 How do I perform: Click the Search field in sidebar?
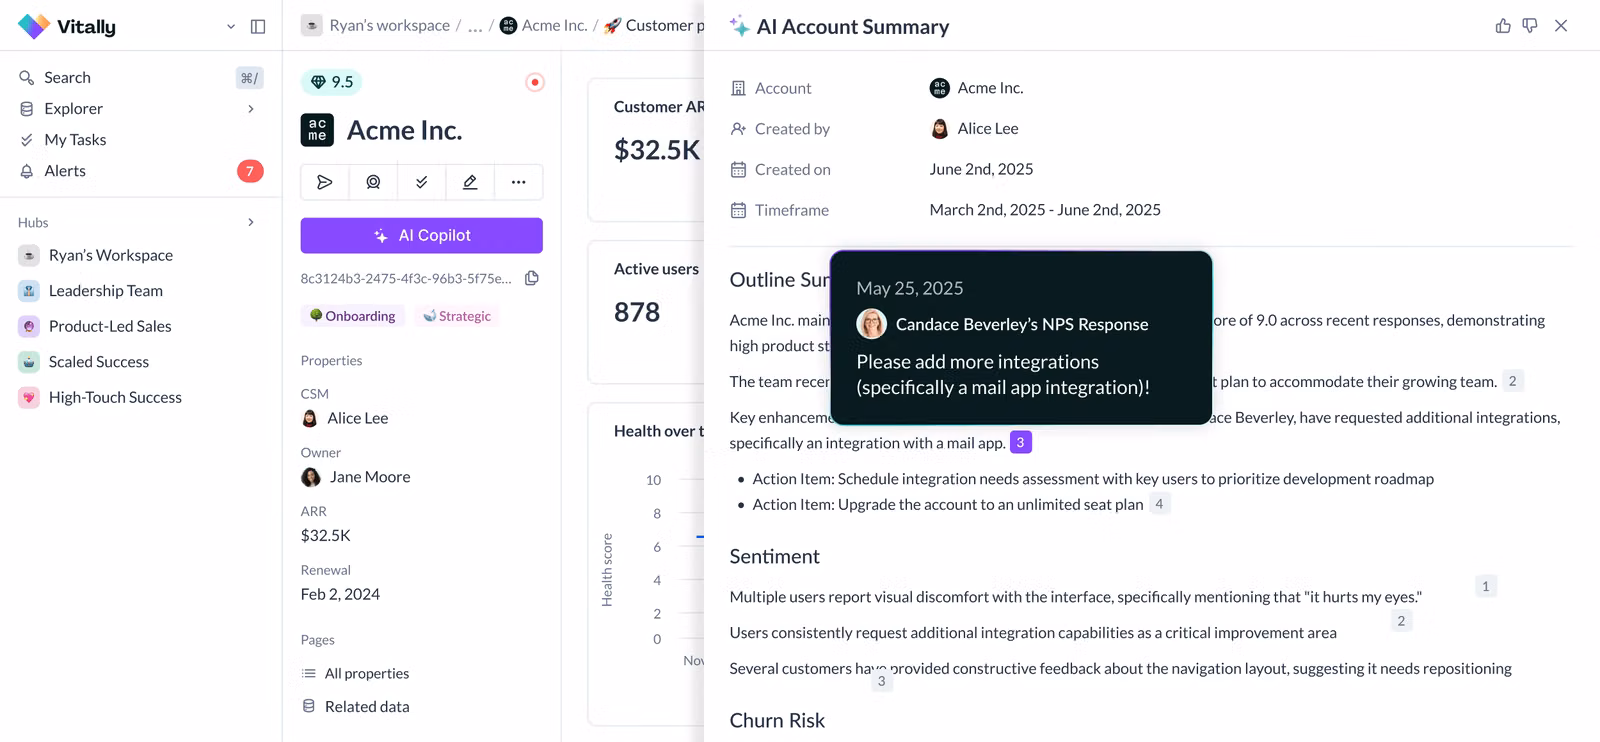(67, 78)
